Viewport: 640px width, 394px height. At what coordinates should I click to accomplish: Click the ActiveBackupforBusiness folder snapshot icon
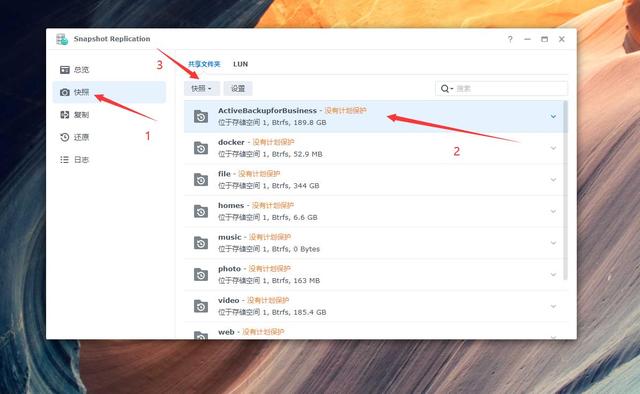[x=201, y=117]
